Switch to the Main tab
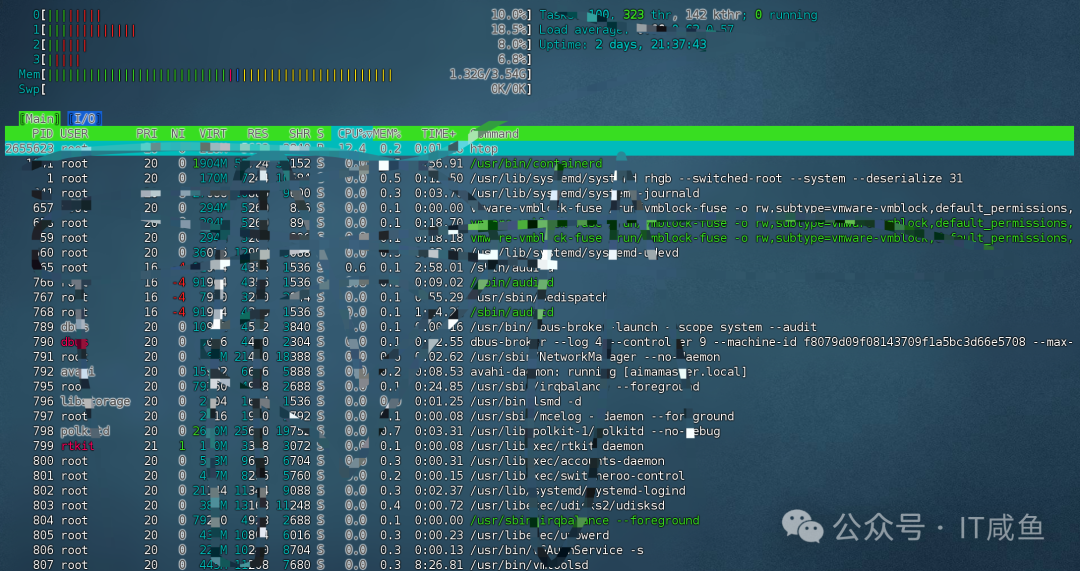Image resolution: width=1080 pixels, height=571 pixels. click(x=39, y=119)
